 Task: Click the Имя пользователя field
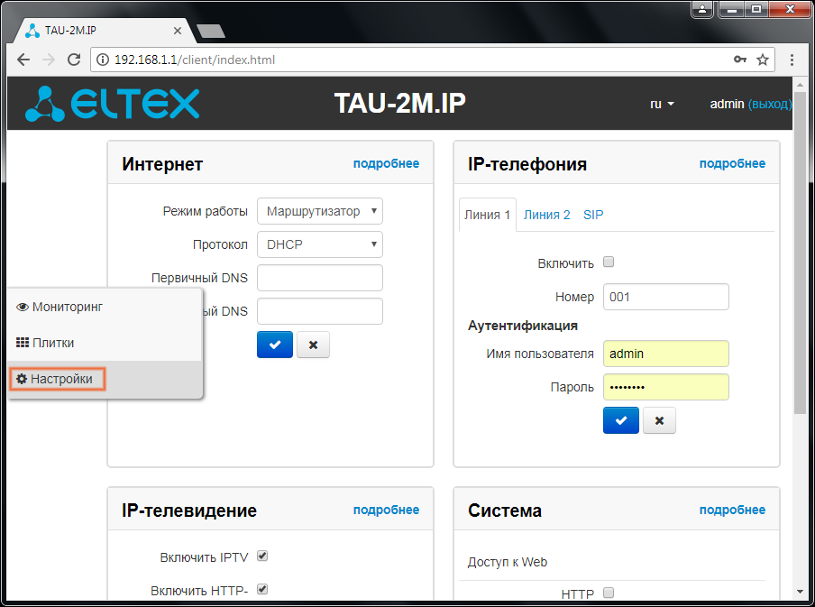[x=666, y=354]
